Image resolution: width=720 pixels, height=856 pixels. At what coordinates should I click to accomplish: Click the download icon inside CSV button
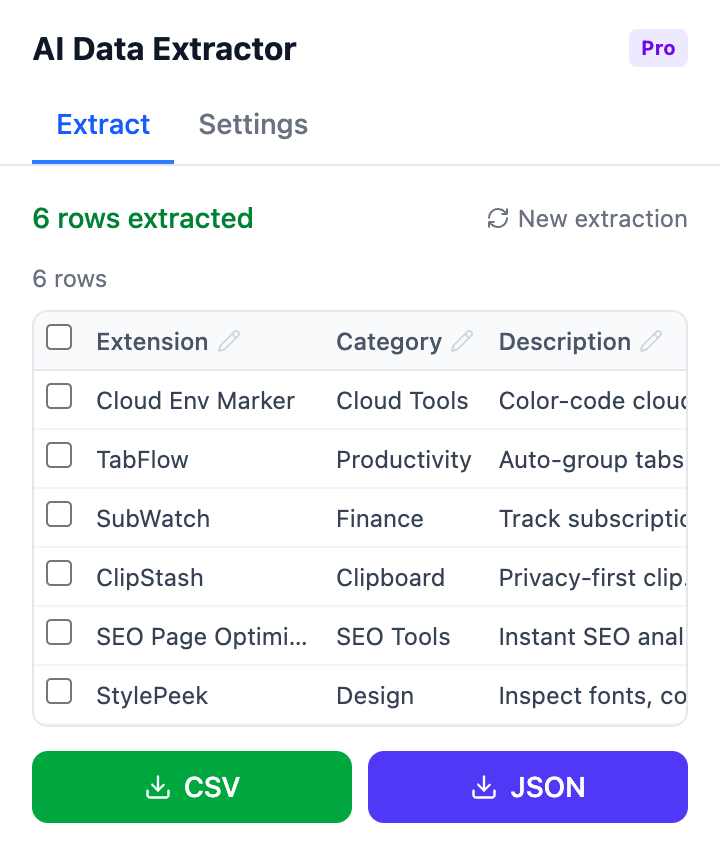tap(158, 787)
